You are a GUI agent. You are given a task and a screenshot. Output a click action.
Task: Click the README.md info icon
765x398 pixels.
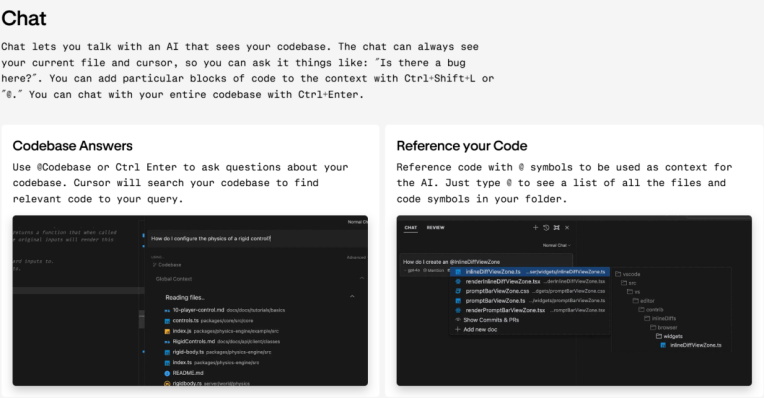point(167,373)
